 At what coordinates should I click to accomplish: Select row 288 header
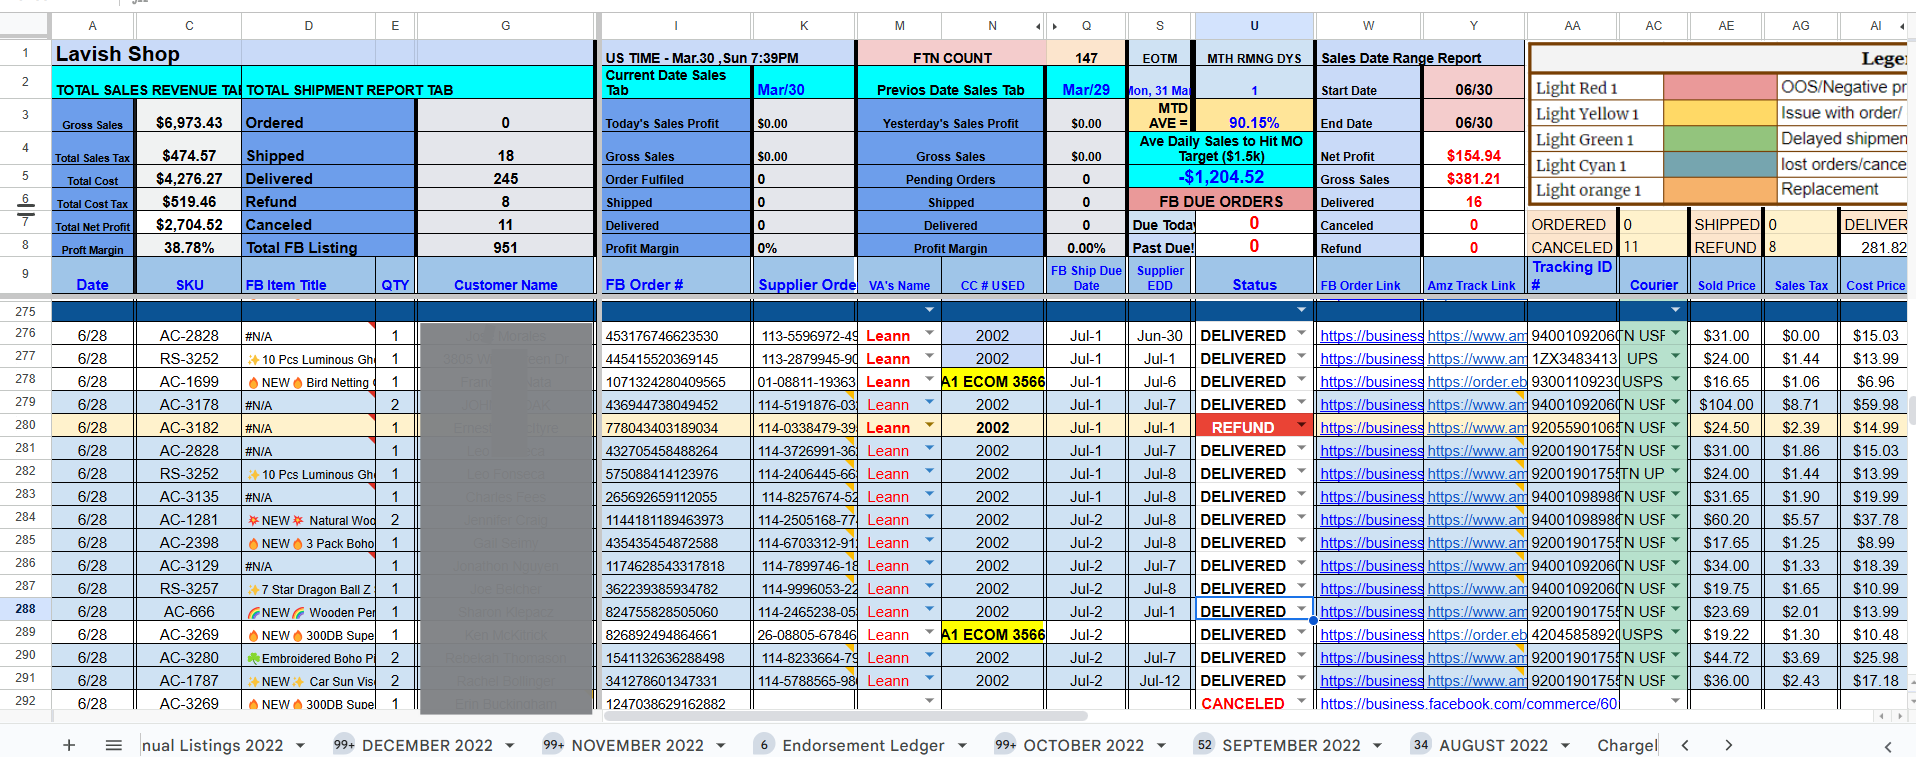26,609
